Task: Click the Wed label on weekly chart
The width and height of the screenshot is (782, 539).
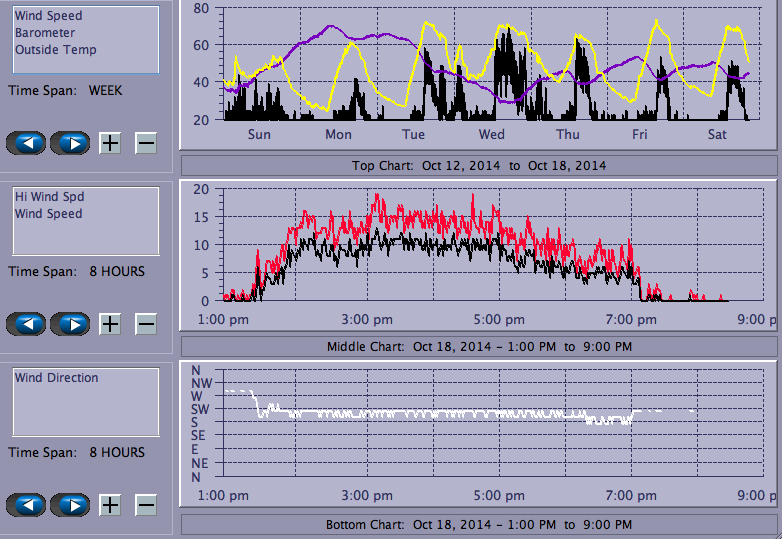Action: click(x=491, y=135)
